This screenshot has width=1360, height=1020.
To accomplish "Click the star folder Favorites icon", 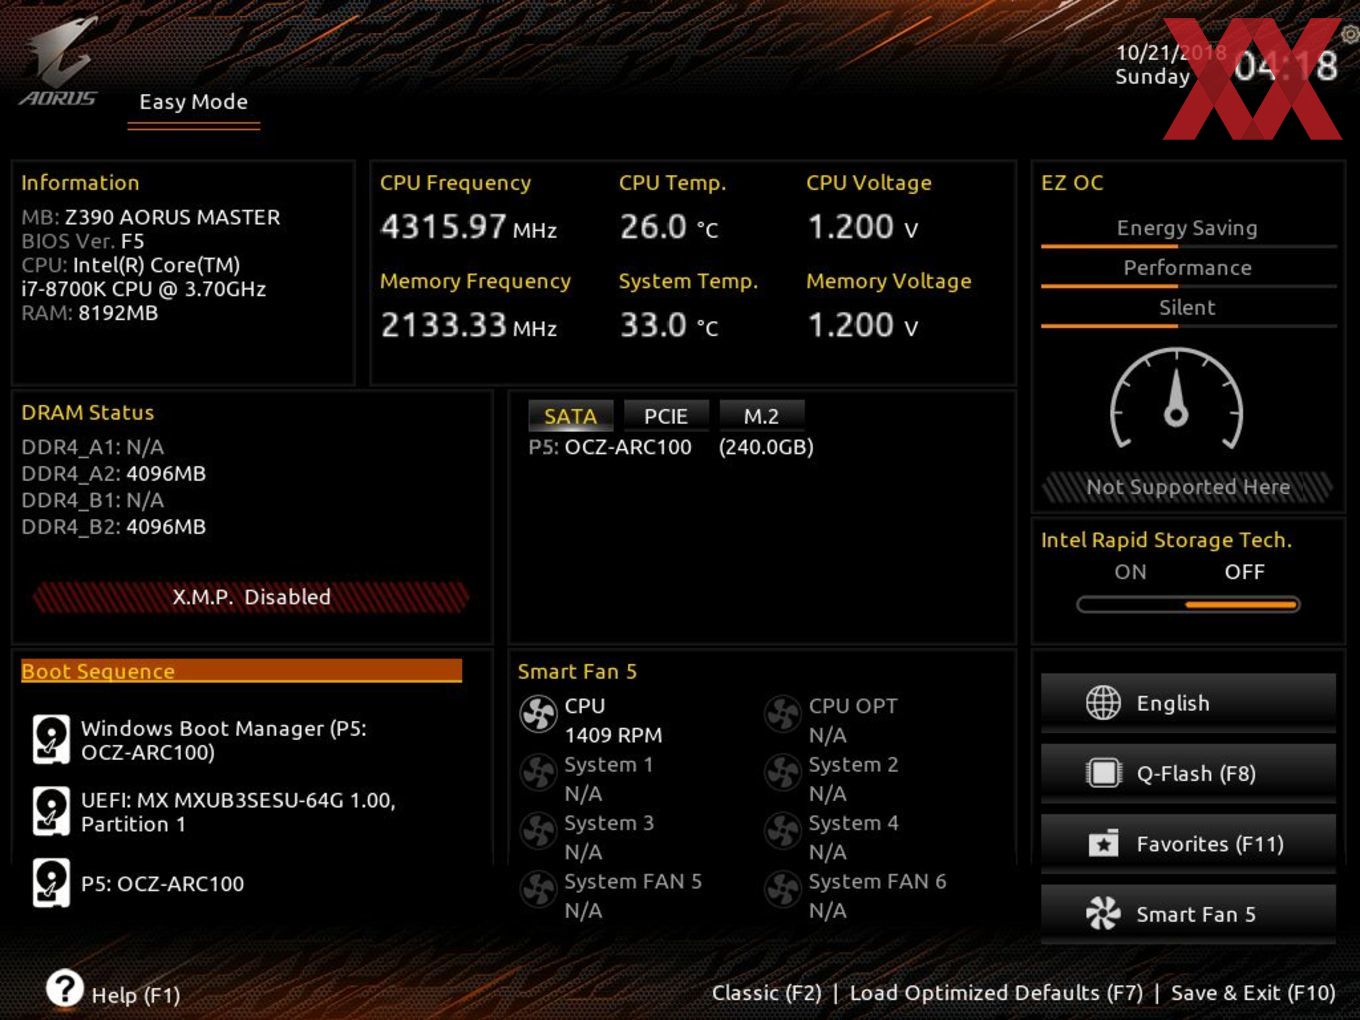I will (1103, 843).
